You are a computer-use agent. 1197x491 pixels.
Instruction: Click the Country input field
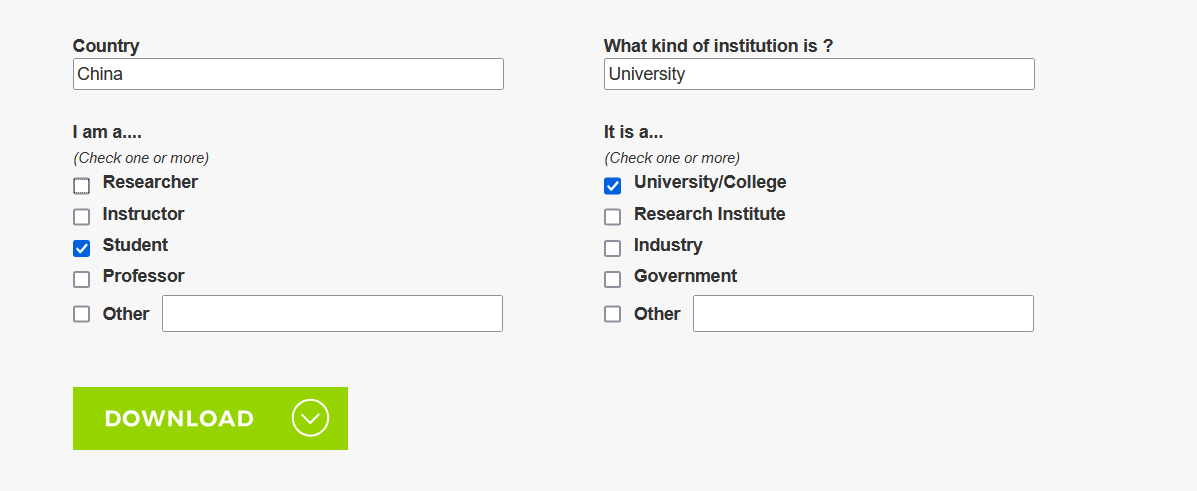(x=289, y=74)
